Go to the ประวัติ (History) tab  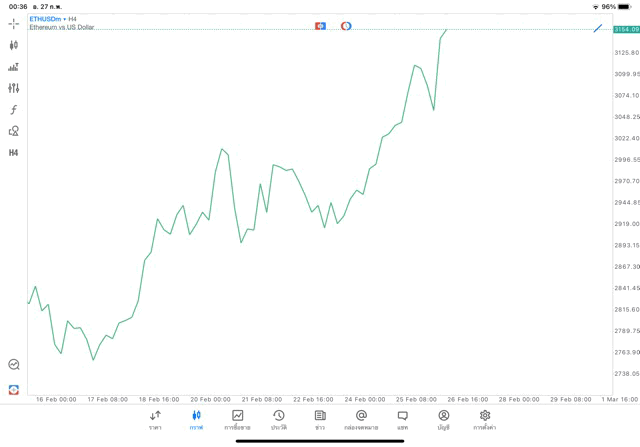coord(278,419)
